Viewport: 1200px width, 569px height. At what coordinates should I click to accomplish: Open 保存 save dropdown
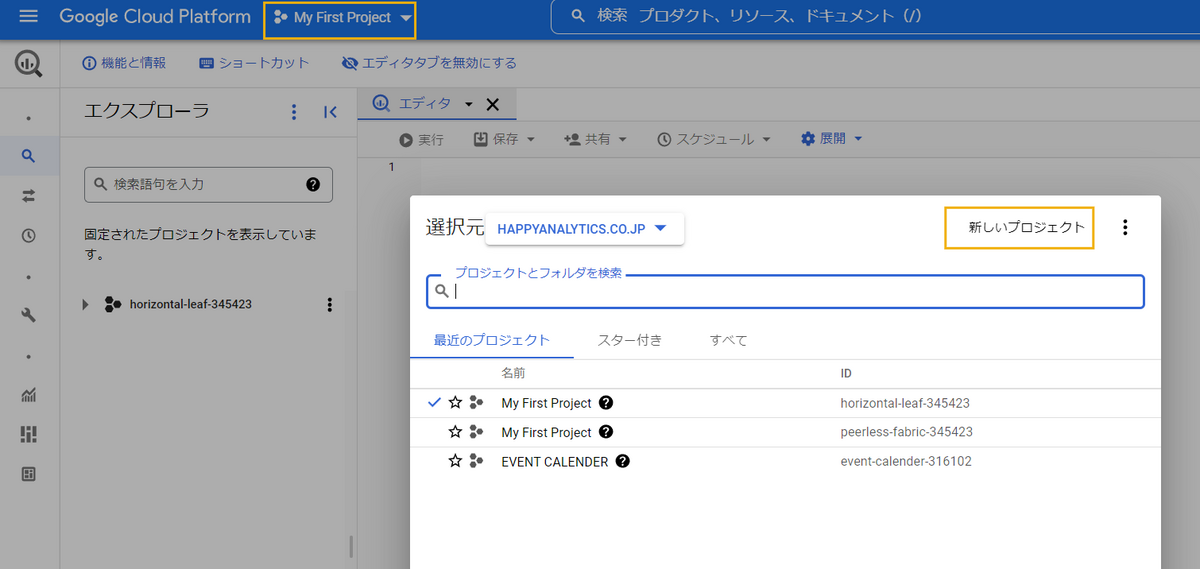pyautogui.click(x=505, y=139)
